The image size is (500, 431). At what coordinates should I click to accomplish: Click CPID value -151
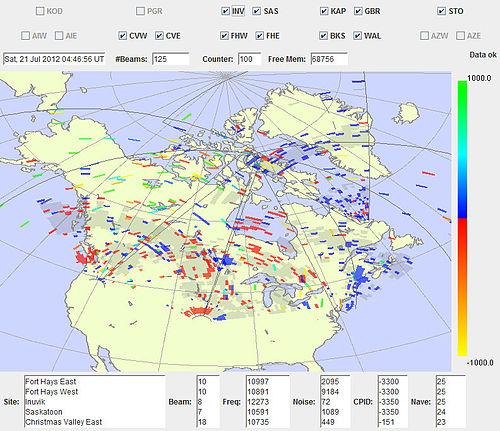pos(388,422)
